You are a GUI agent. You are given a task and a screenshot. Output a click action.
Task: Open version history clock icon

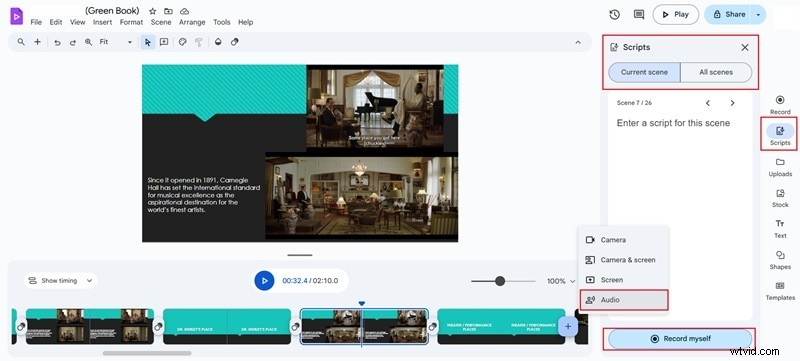click(615, 14)
